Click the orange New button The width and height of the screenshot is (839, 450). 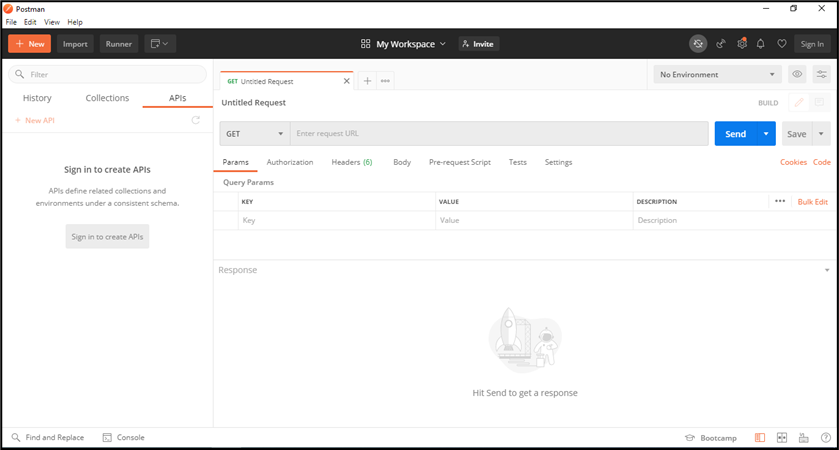click(x=29, y=44)
